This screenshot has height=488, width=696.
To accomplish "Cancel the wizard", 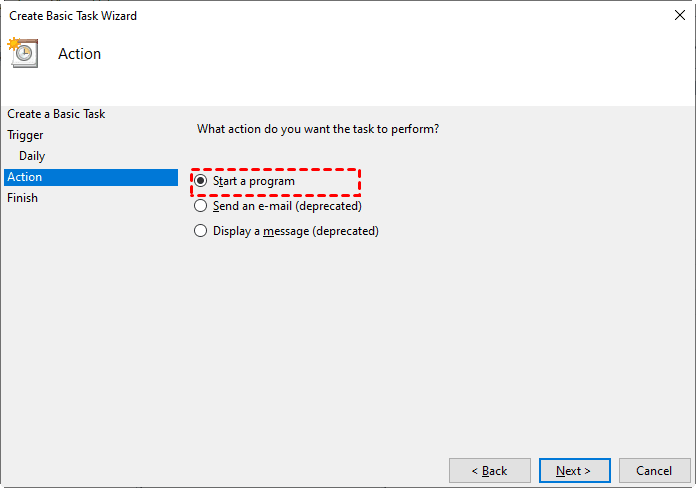I will click(x=654, y=470).
